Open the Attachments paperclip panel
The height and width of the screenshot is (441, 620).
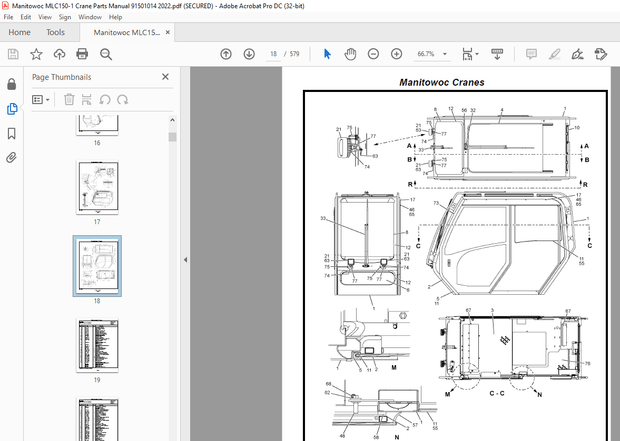click(x=12, y=158)
